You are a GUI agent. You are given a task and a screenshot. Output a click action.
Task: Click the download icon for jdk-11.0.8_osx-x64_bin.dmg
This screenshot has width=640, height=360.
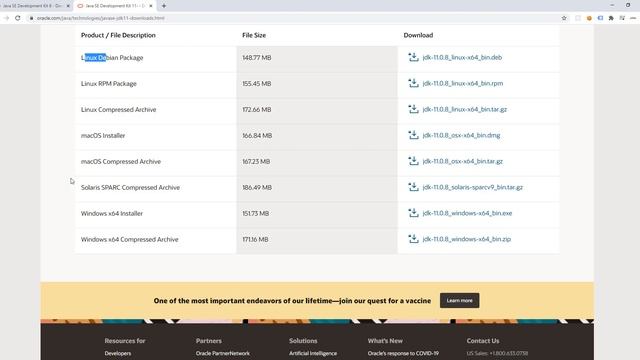413,135
